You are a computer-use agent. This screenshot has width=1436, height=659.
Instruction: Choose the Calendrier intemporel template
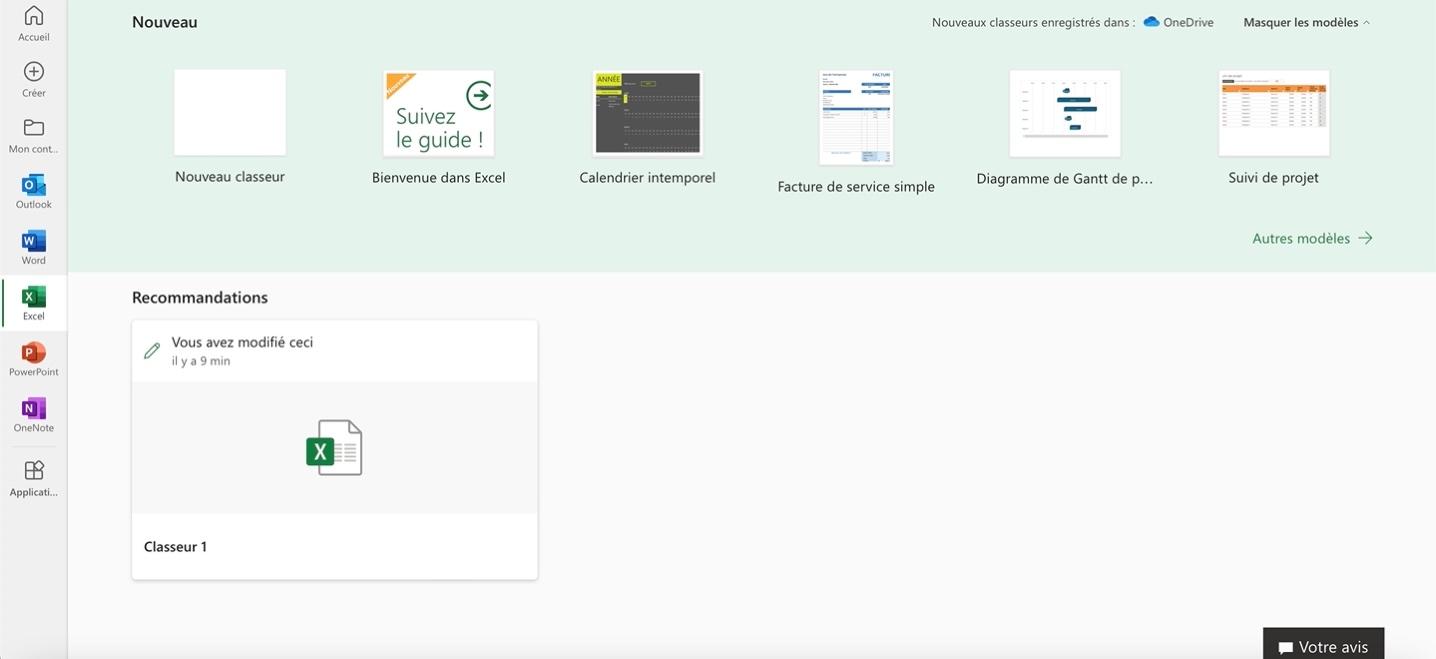[x=648, y=113]
